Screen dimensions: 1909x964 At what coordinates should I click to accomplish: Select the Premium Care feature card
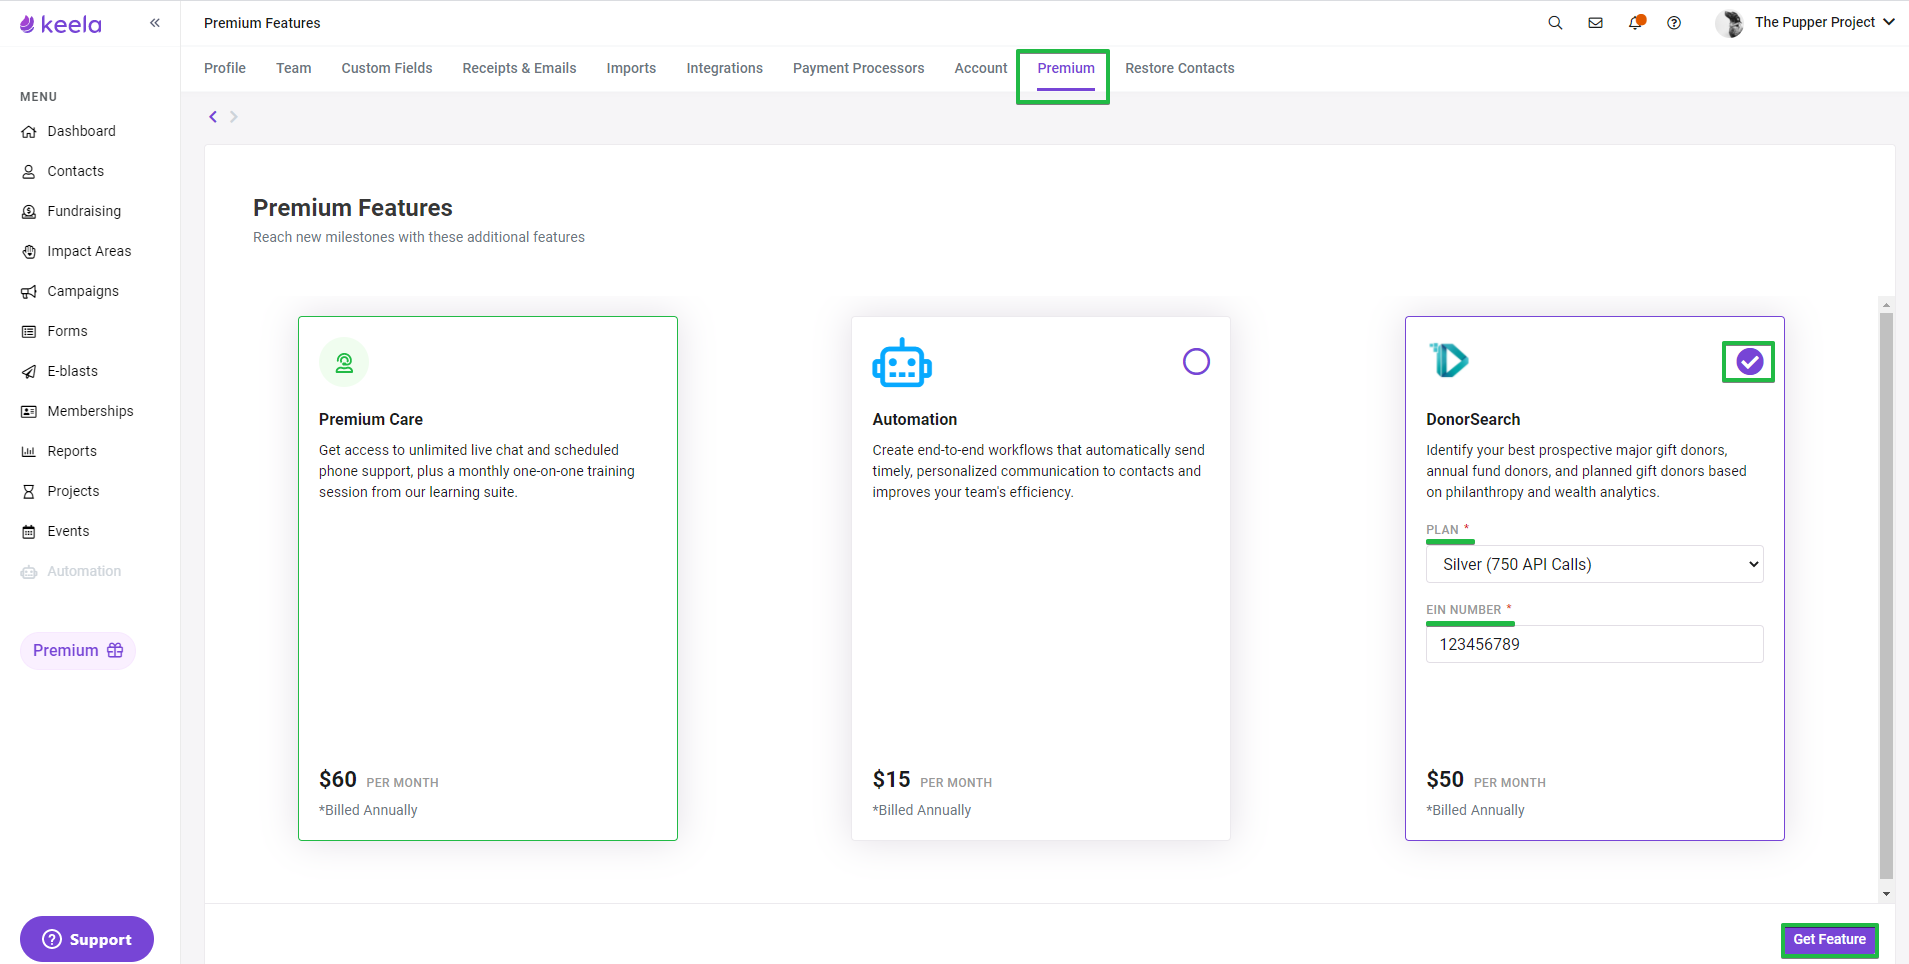click(488, 578)
